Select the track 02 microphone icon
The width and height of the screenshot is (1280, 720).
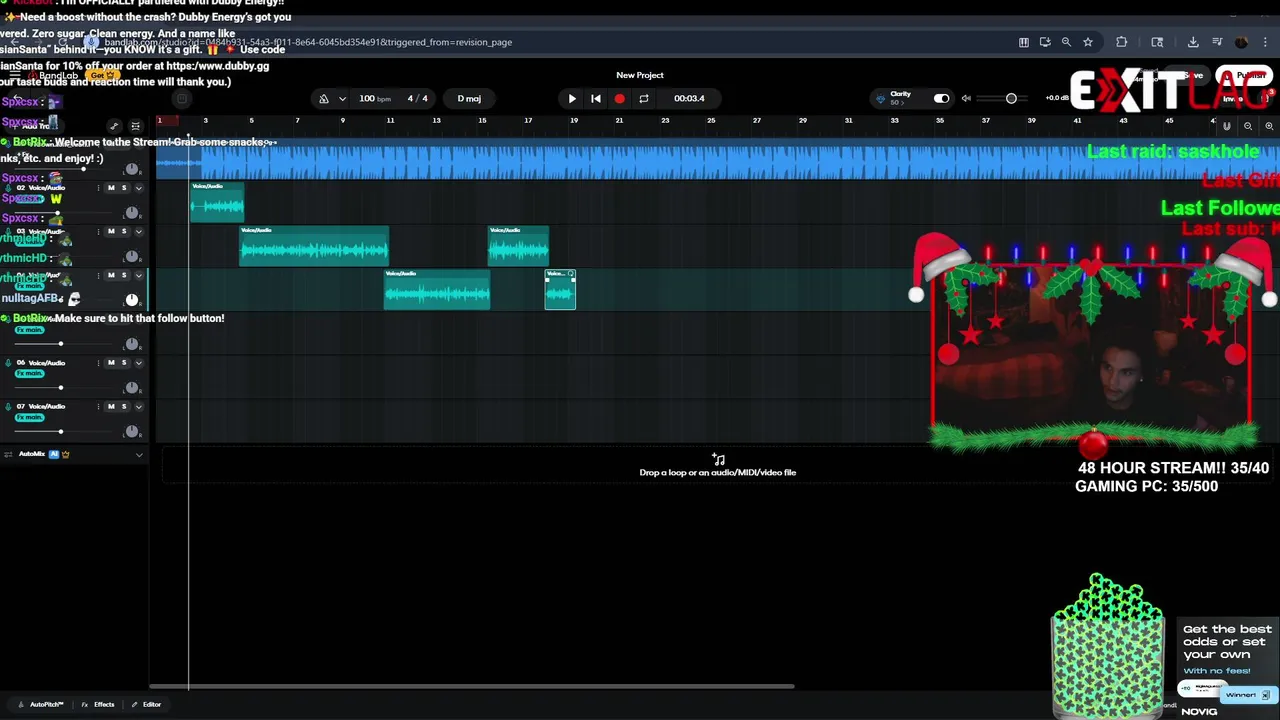click(8, 189)
